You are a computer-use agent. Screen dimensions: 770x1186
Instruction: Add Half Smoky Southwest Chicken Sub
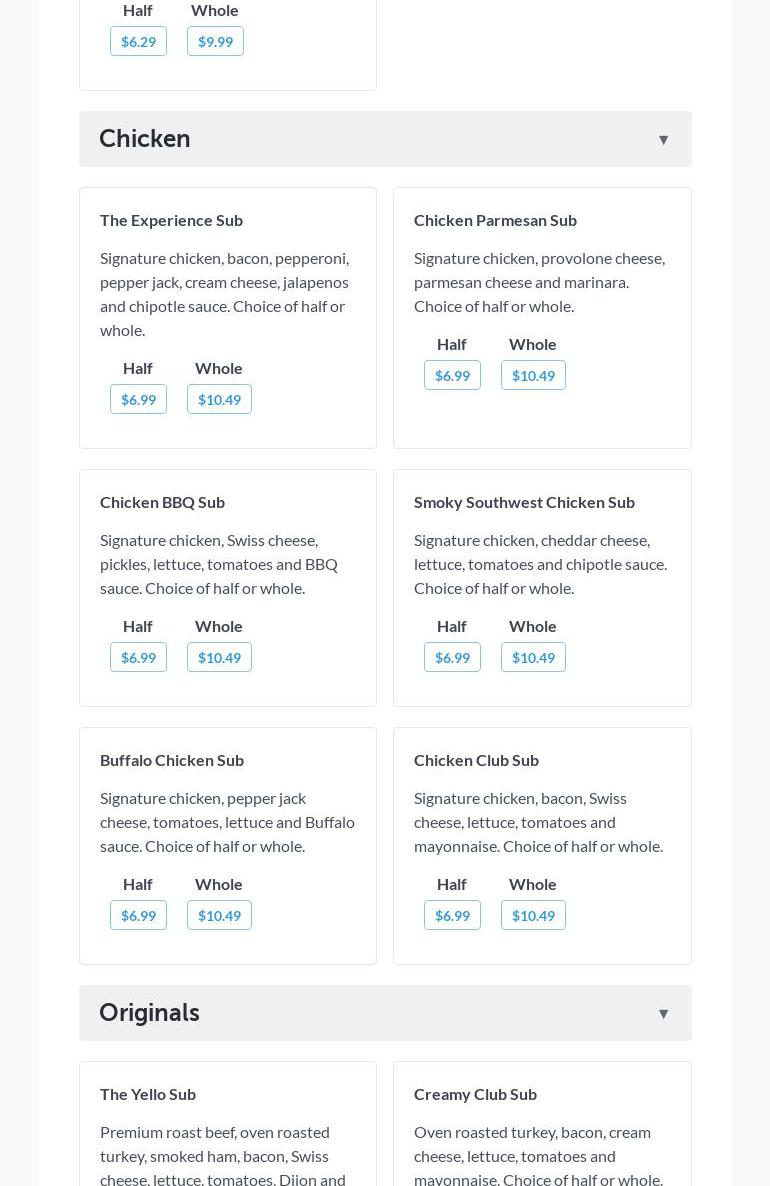click(452, 657)
